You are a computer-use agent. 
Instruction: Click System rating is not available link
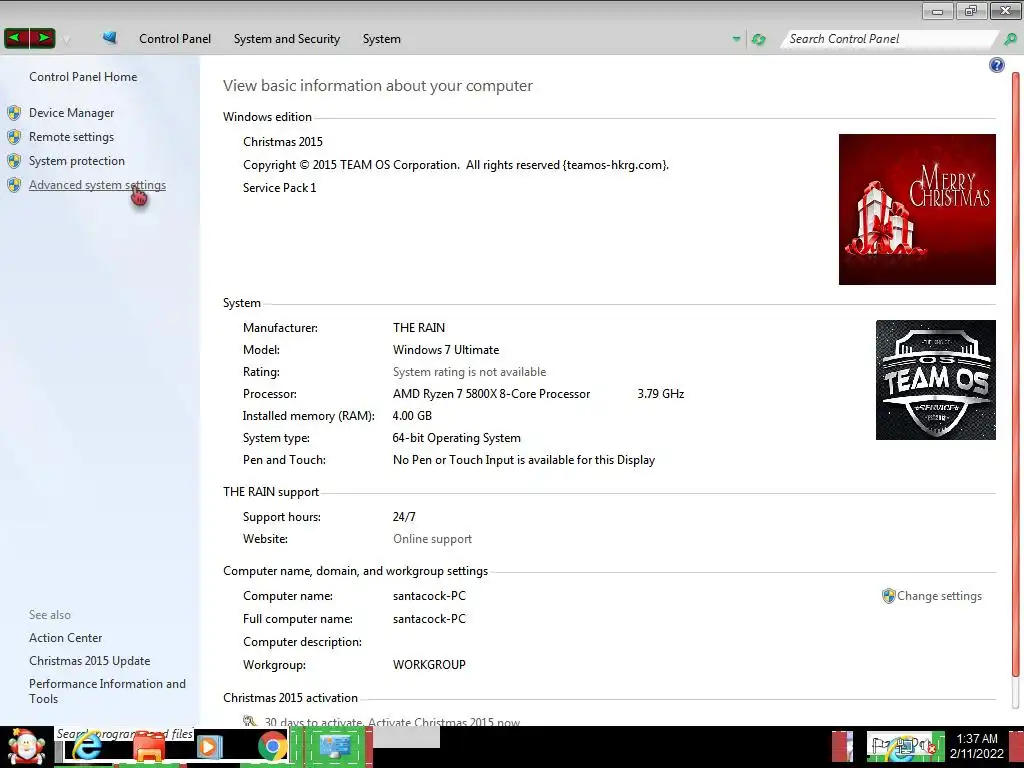coord(470,372)
